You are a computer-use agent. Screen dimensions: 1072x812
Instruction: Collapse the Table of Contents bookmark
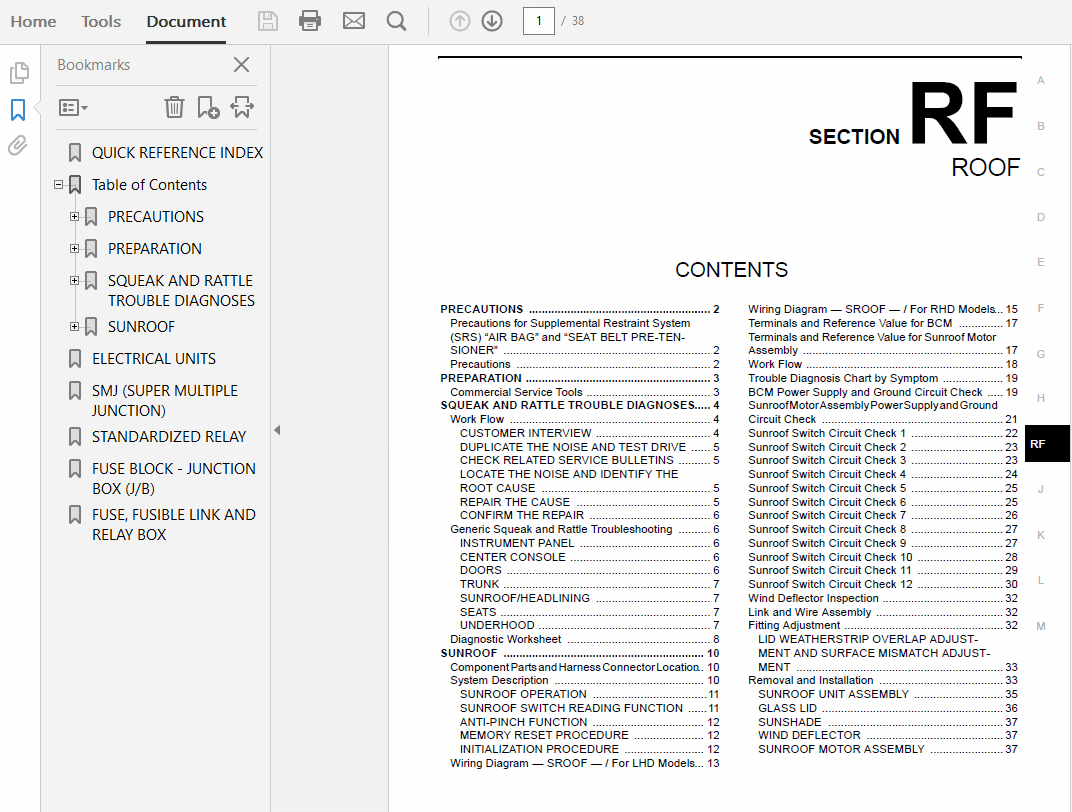click(58, 184)
